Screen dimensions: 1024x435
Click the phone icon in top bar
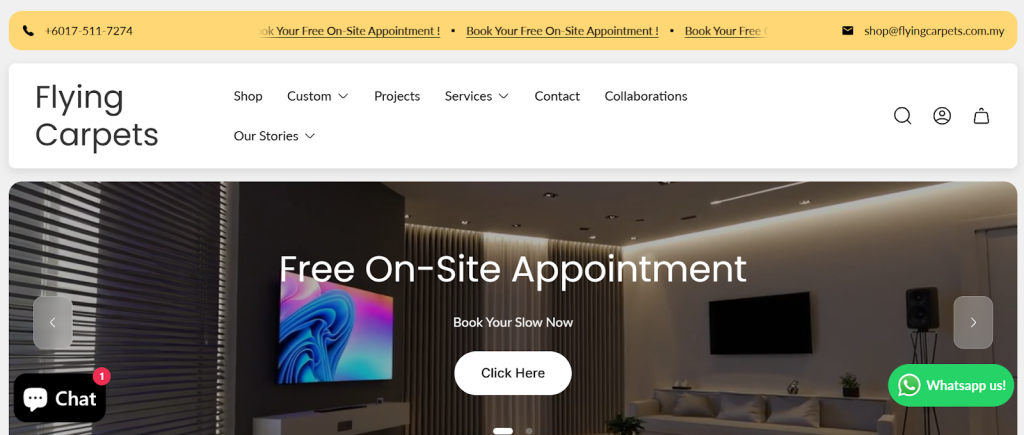tap(28, 31)
